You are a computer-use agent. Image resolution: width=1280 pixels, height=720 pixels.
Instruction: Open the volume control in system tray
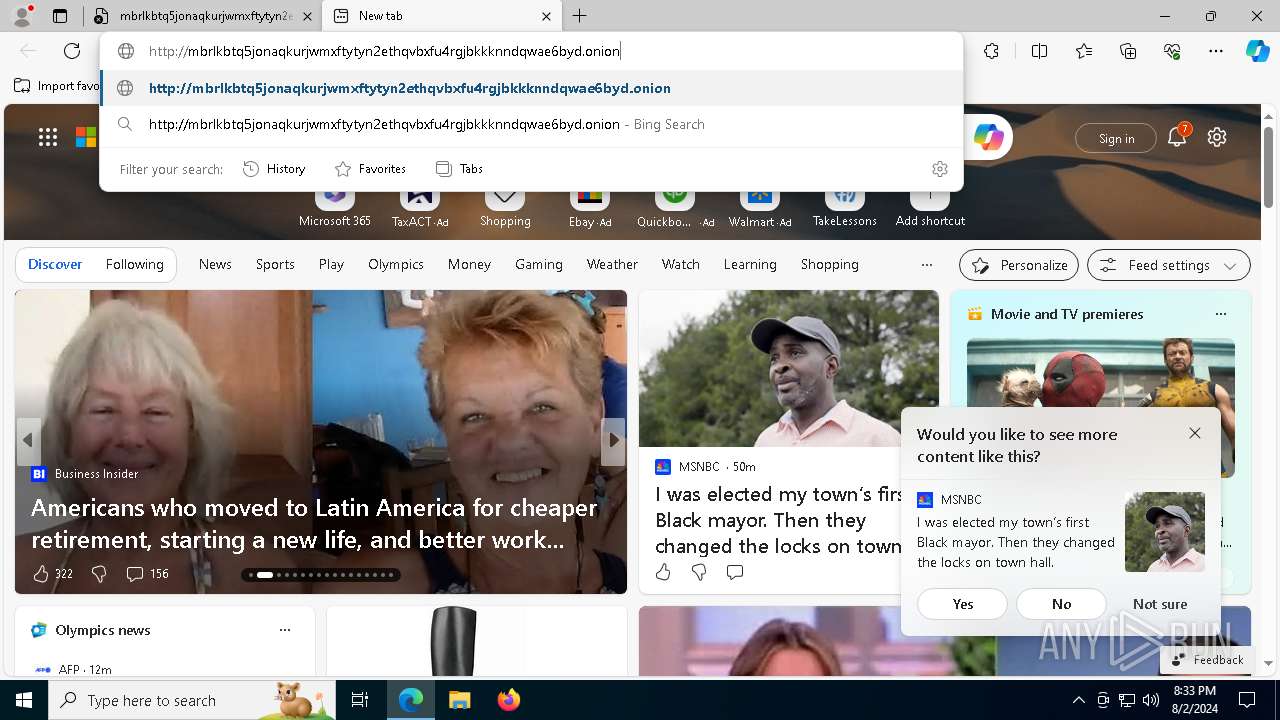1151,700
